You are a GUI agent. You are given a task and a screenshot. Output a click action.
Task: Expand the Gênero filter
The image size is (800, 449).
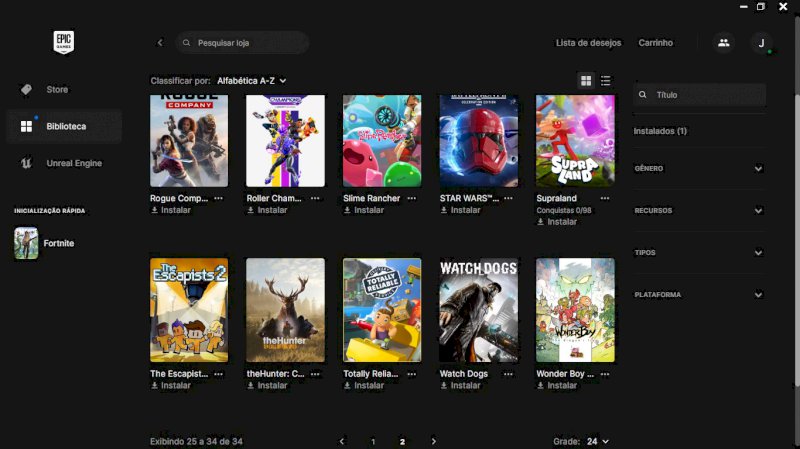tap(699, 168)
